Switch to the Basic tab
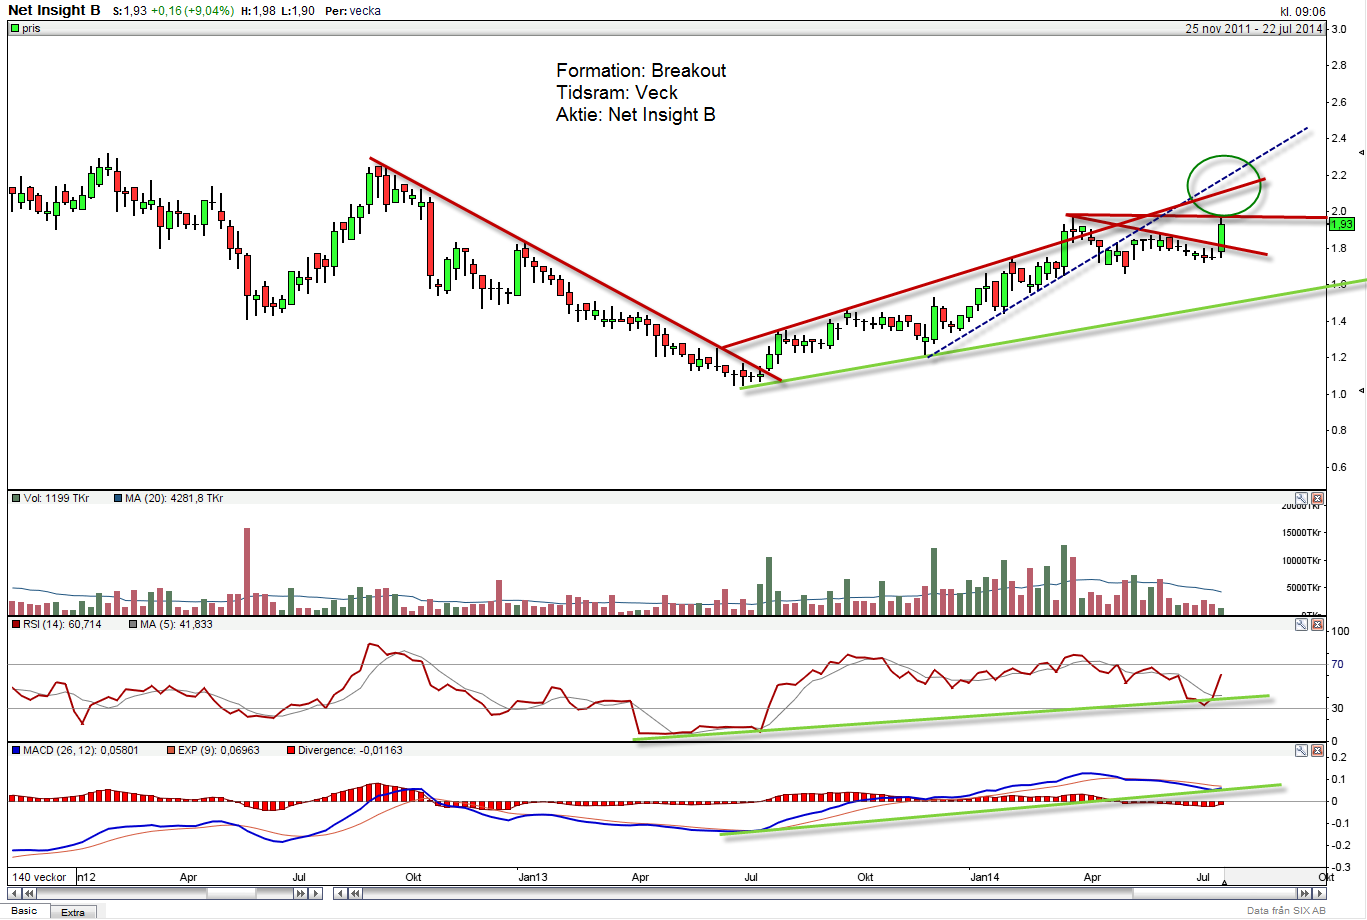Viewport: 1367px width, 920px height. coord(24,911)
